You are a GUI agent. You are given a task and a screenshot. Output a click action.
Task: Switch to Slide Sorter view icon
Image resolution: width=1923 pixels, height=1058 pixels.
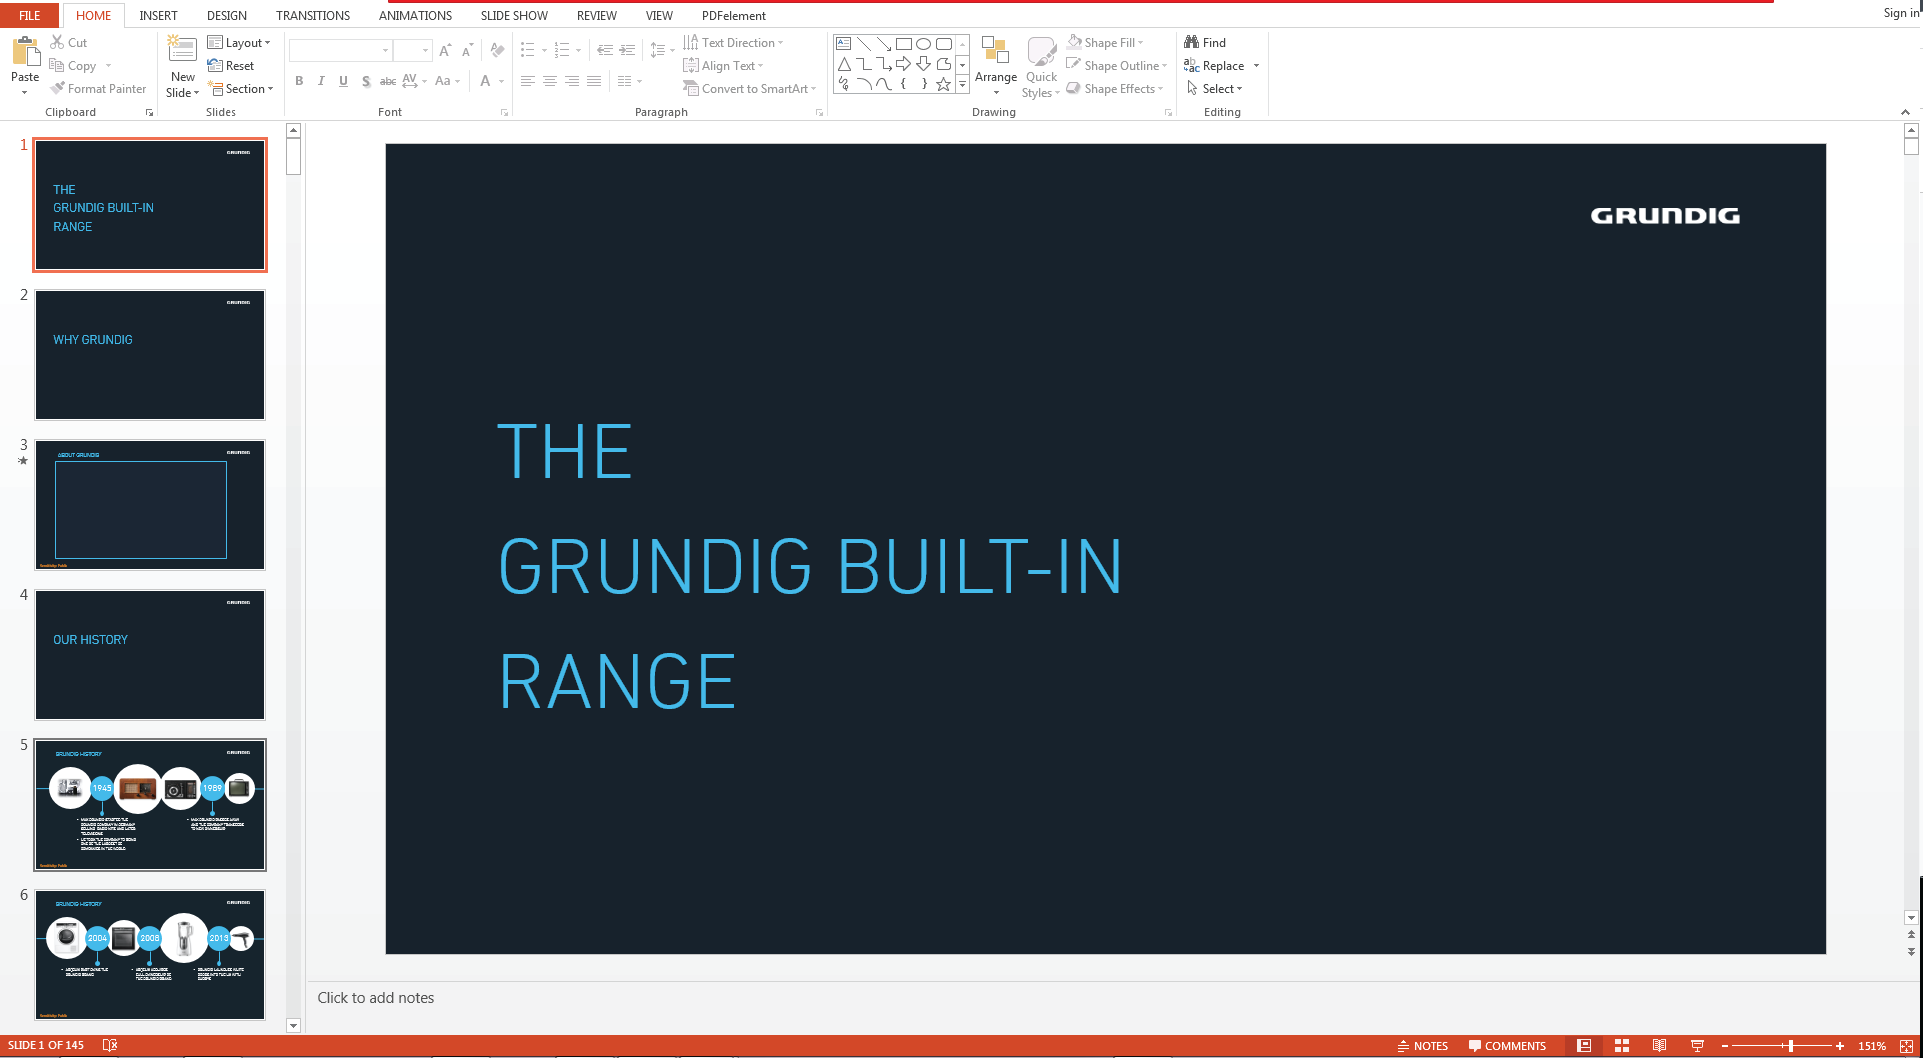point(1622,1046)
